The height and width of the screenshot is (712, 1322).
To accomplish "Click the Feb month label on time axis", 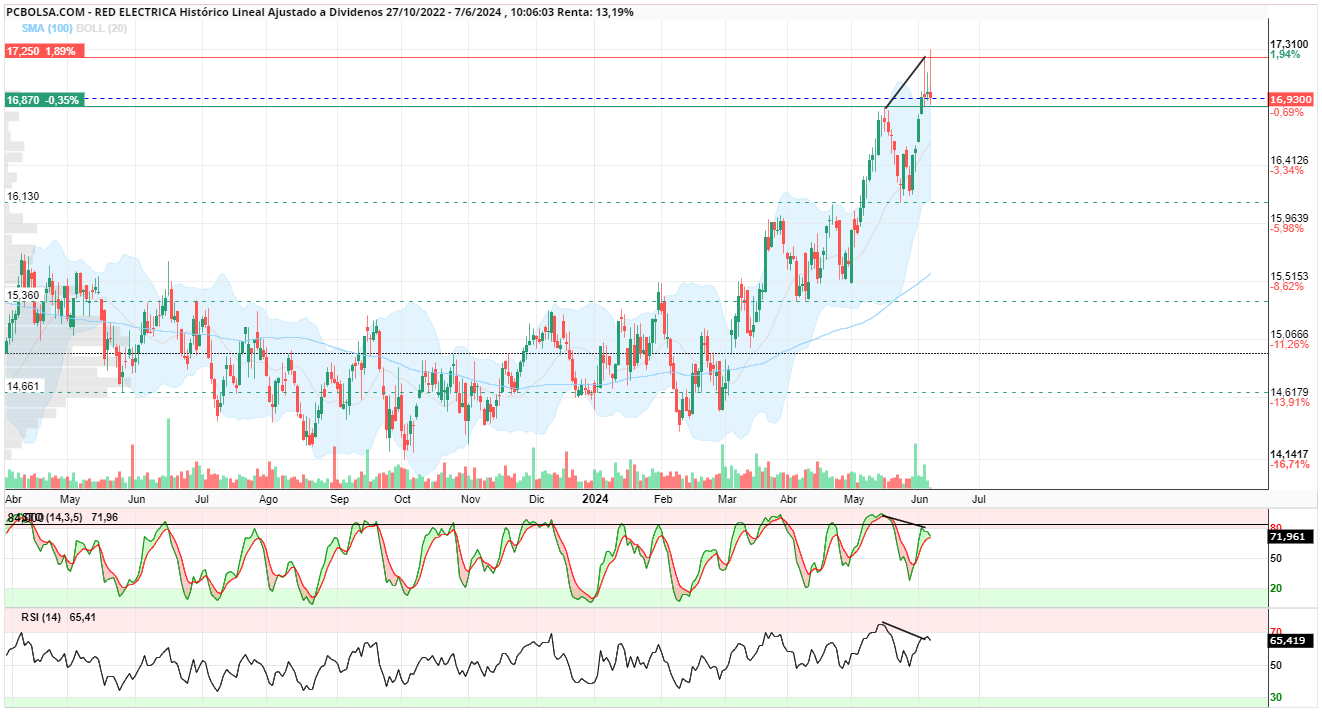I will (662, 498).
